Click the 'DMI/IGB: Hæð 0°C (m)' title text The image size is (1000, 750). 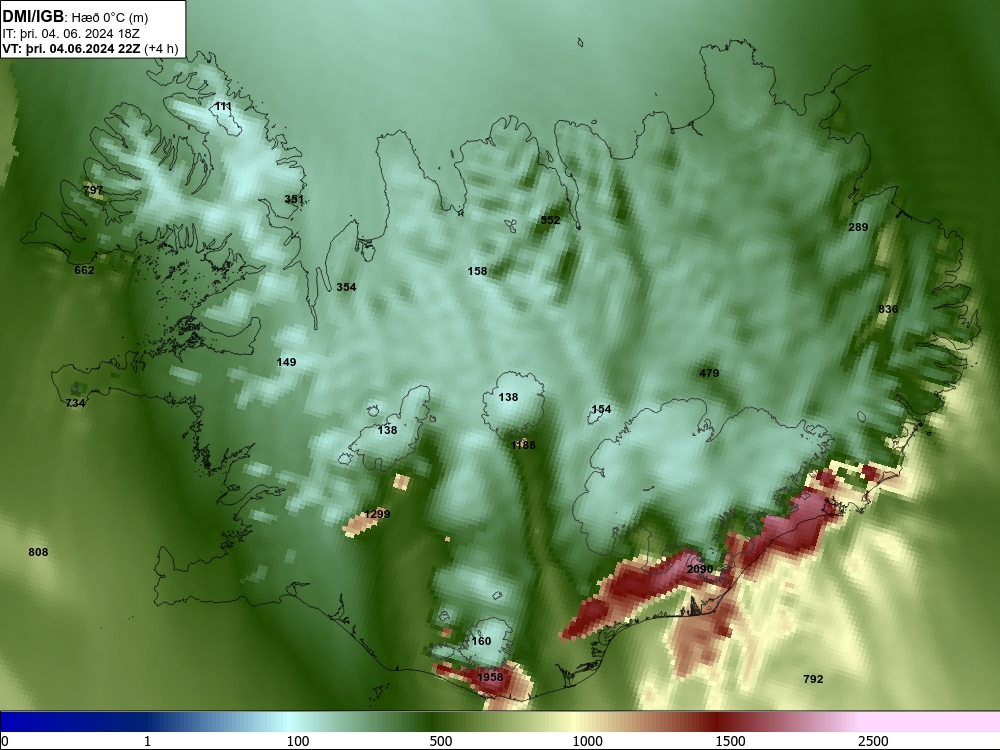[75, 17]
